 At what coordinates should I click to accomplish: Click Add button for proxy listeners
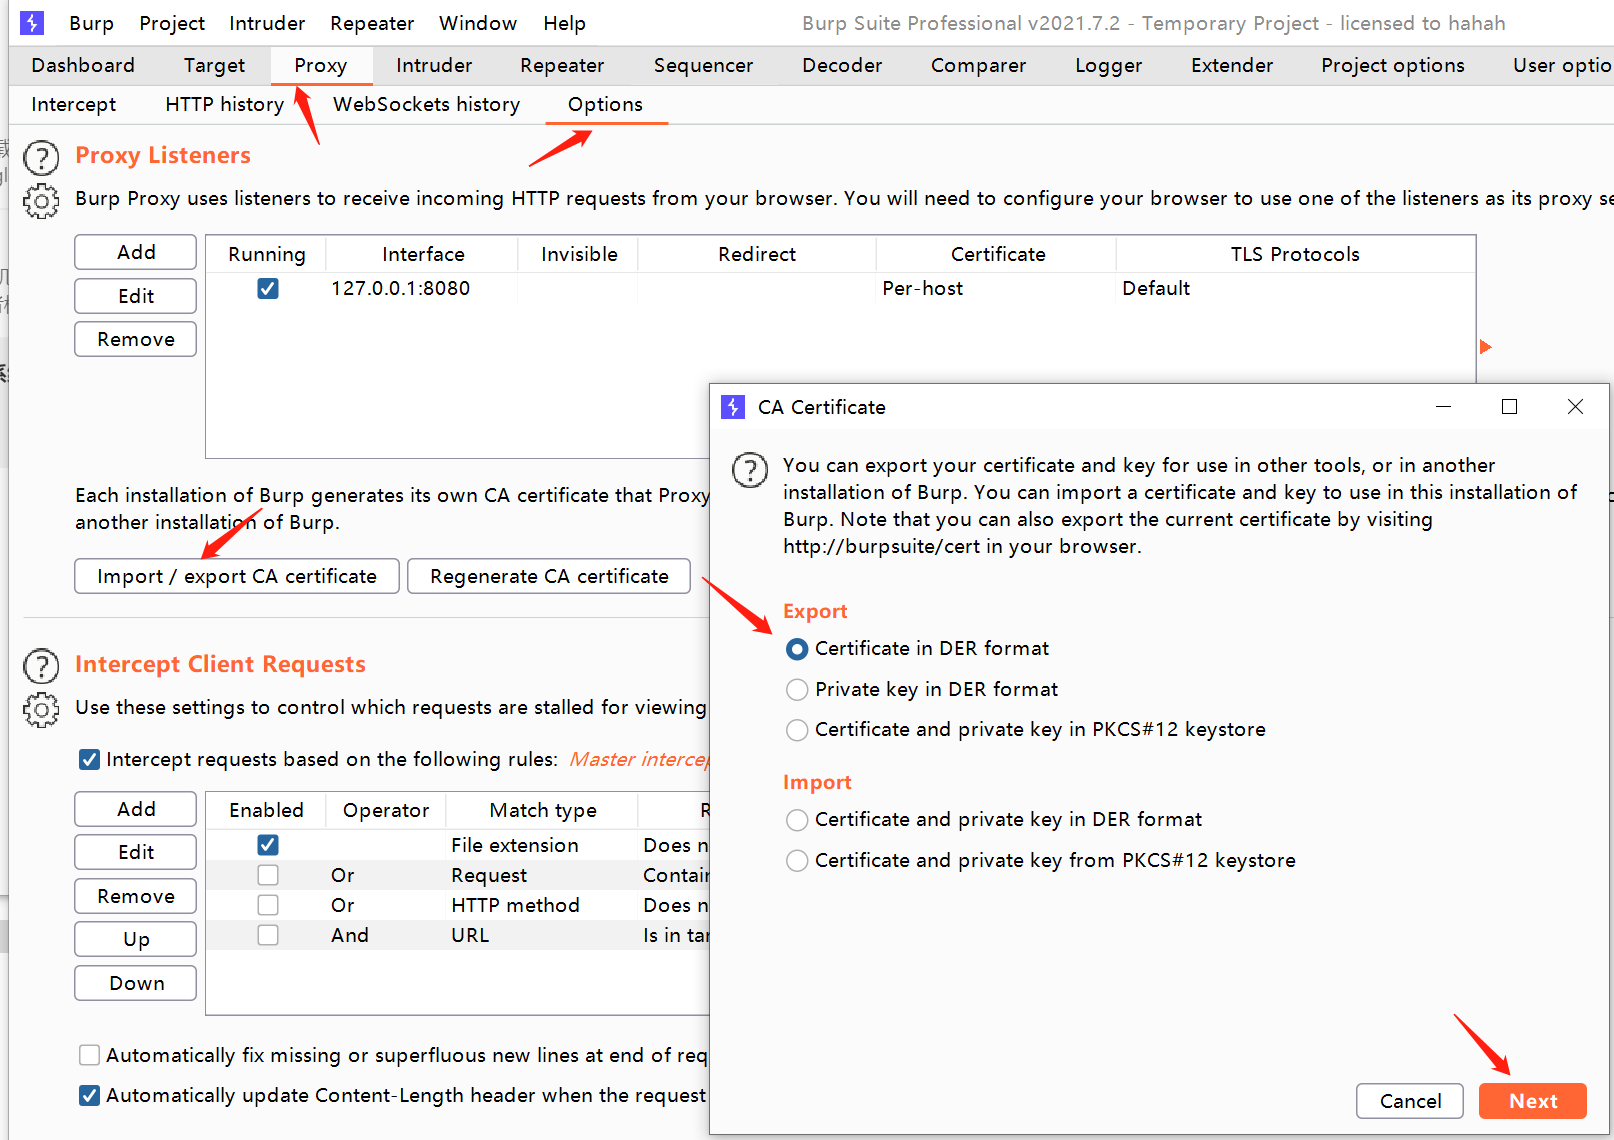pyautogui.click(x=135, y=252)
